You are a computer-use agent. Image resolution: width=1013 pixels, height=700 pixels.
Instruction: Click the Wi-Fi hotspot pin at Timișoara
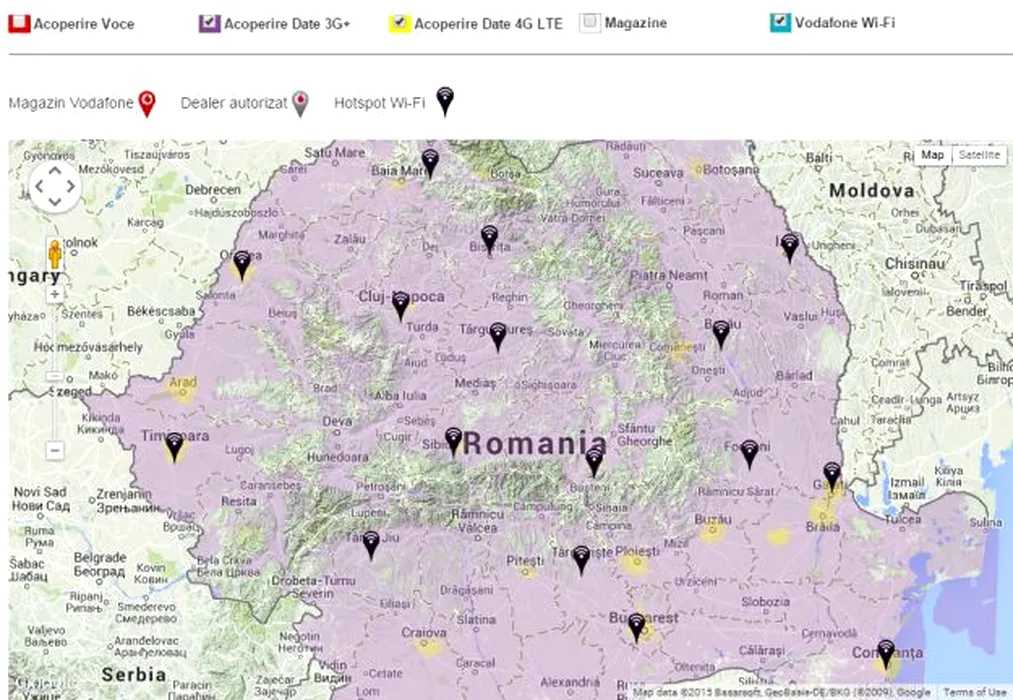175,446
